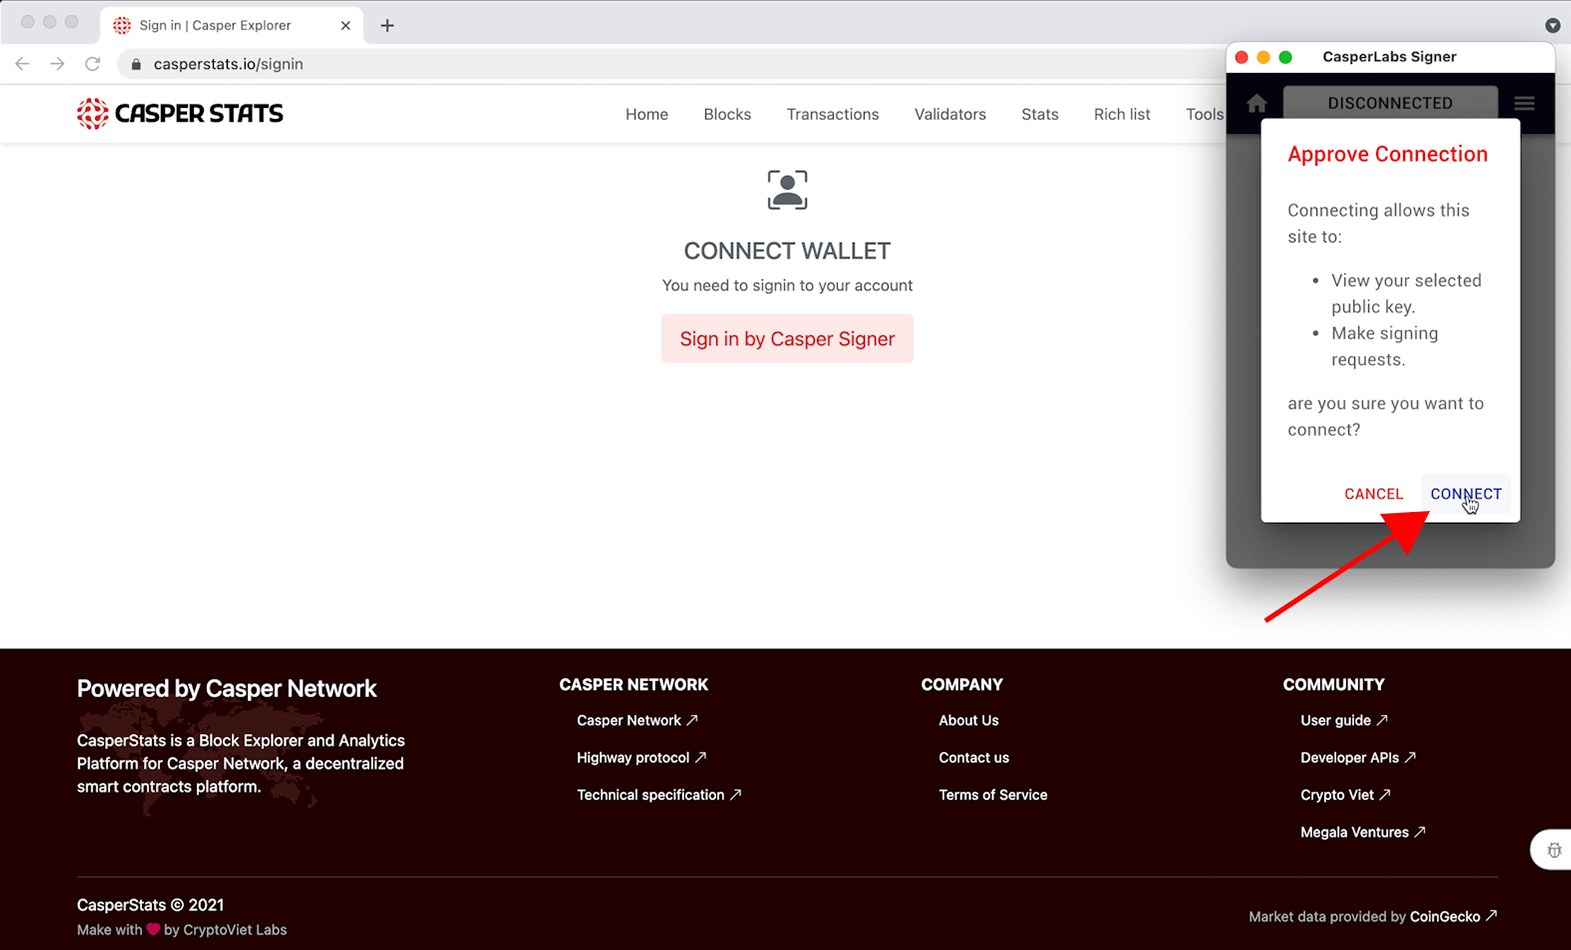Image resolution: width=1571 pixels, height=950 pixels.
Task: Open the Terms of Service footer link
Action: (x=993, y=795)
